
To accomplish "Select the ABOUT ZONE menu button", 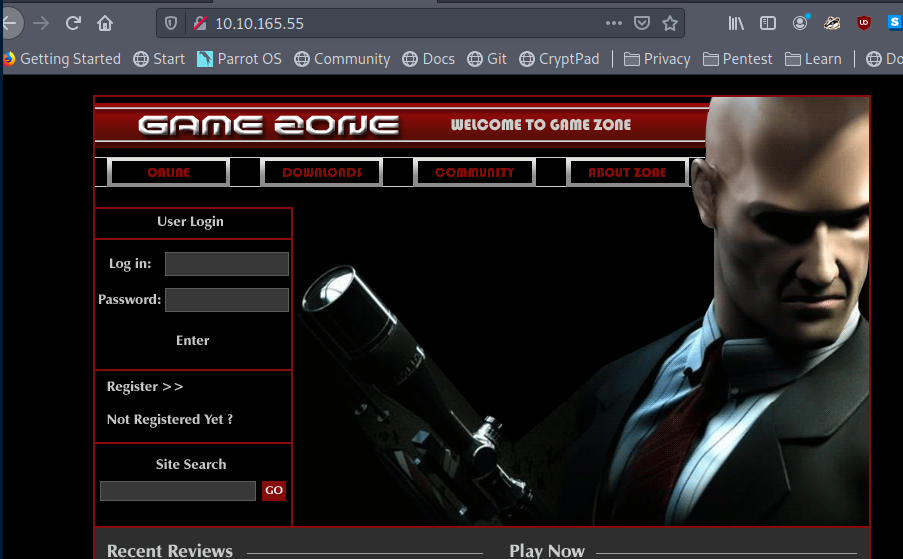I will [627, 172].
